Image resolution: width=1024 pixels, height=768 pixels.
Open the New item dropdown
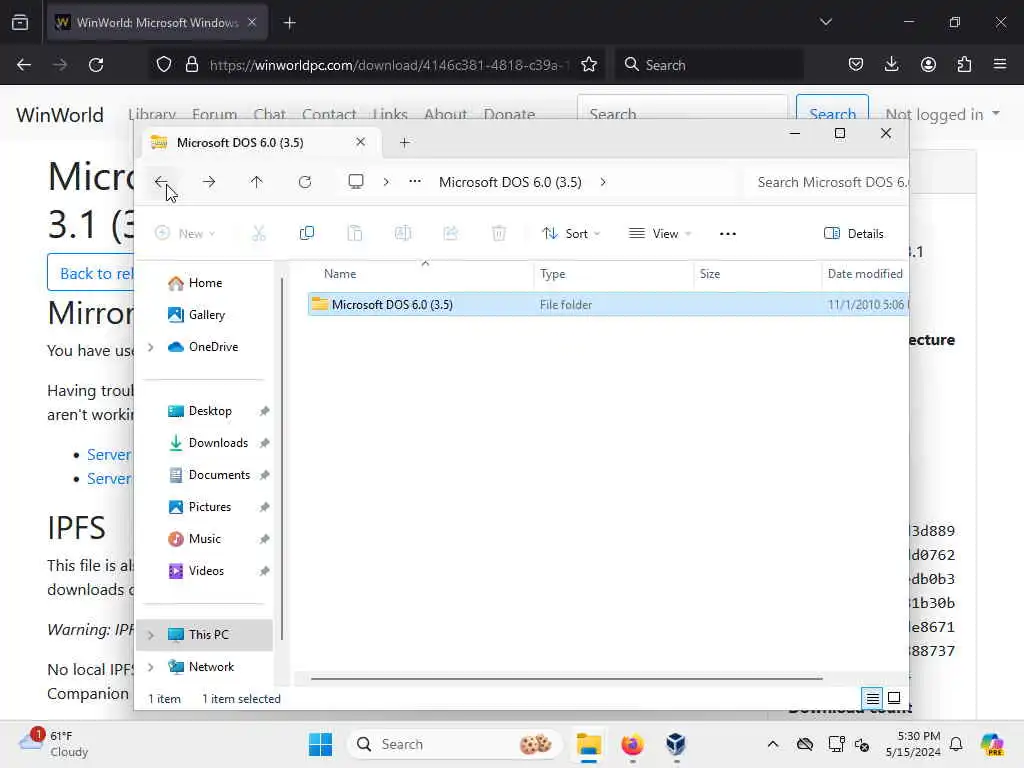point(185,233)
